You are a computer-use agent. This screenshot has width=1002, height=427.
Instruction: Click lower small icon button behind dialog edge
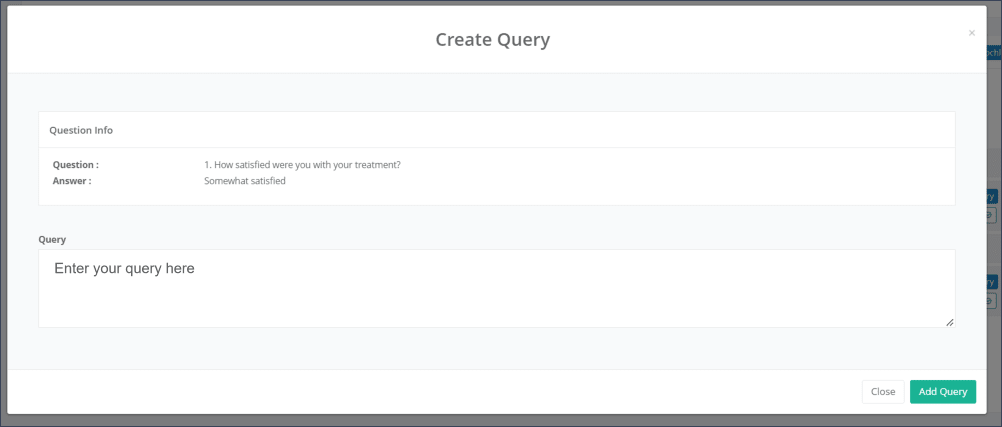point(992,300)
